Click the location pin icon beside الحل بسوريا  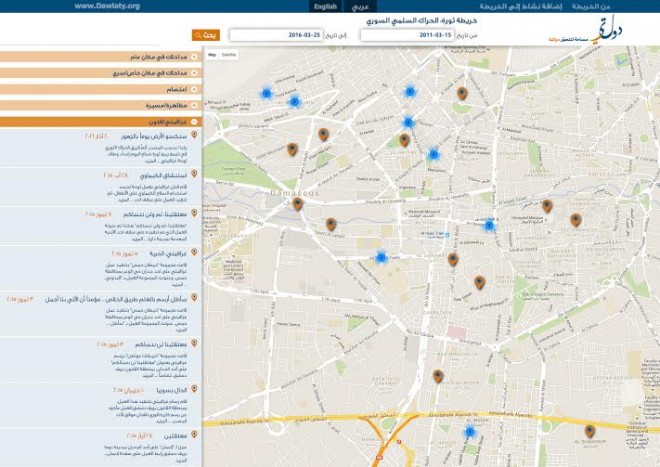coord(194,389)
